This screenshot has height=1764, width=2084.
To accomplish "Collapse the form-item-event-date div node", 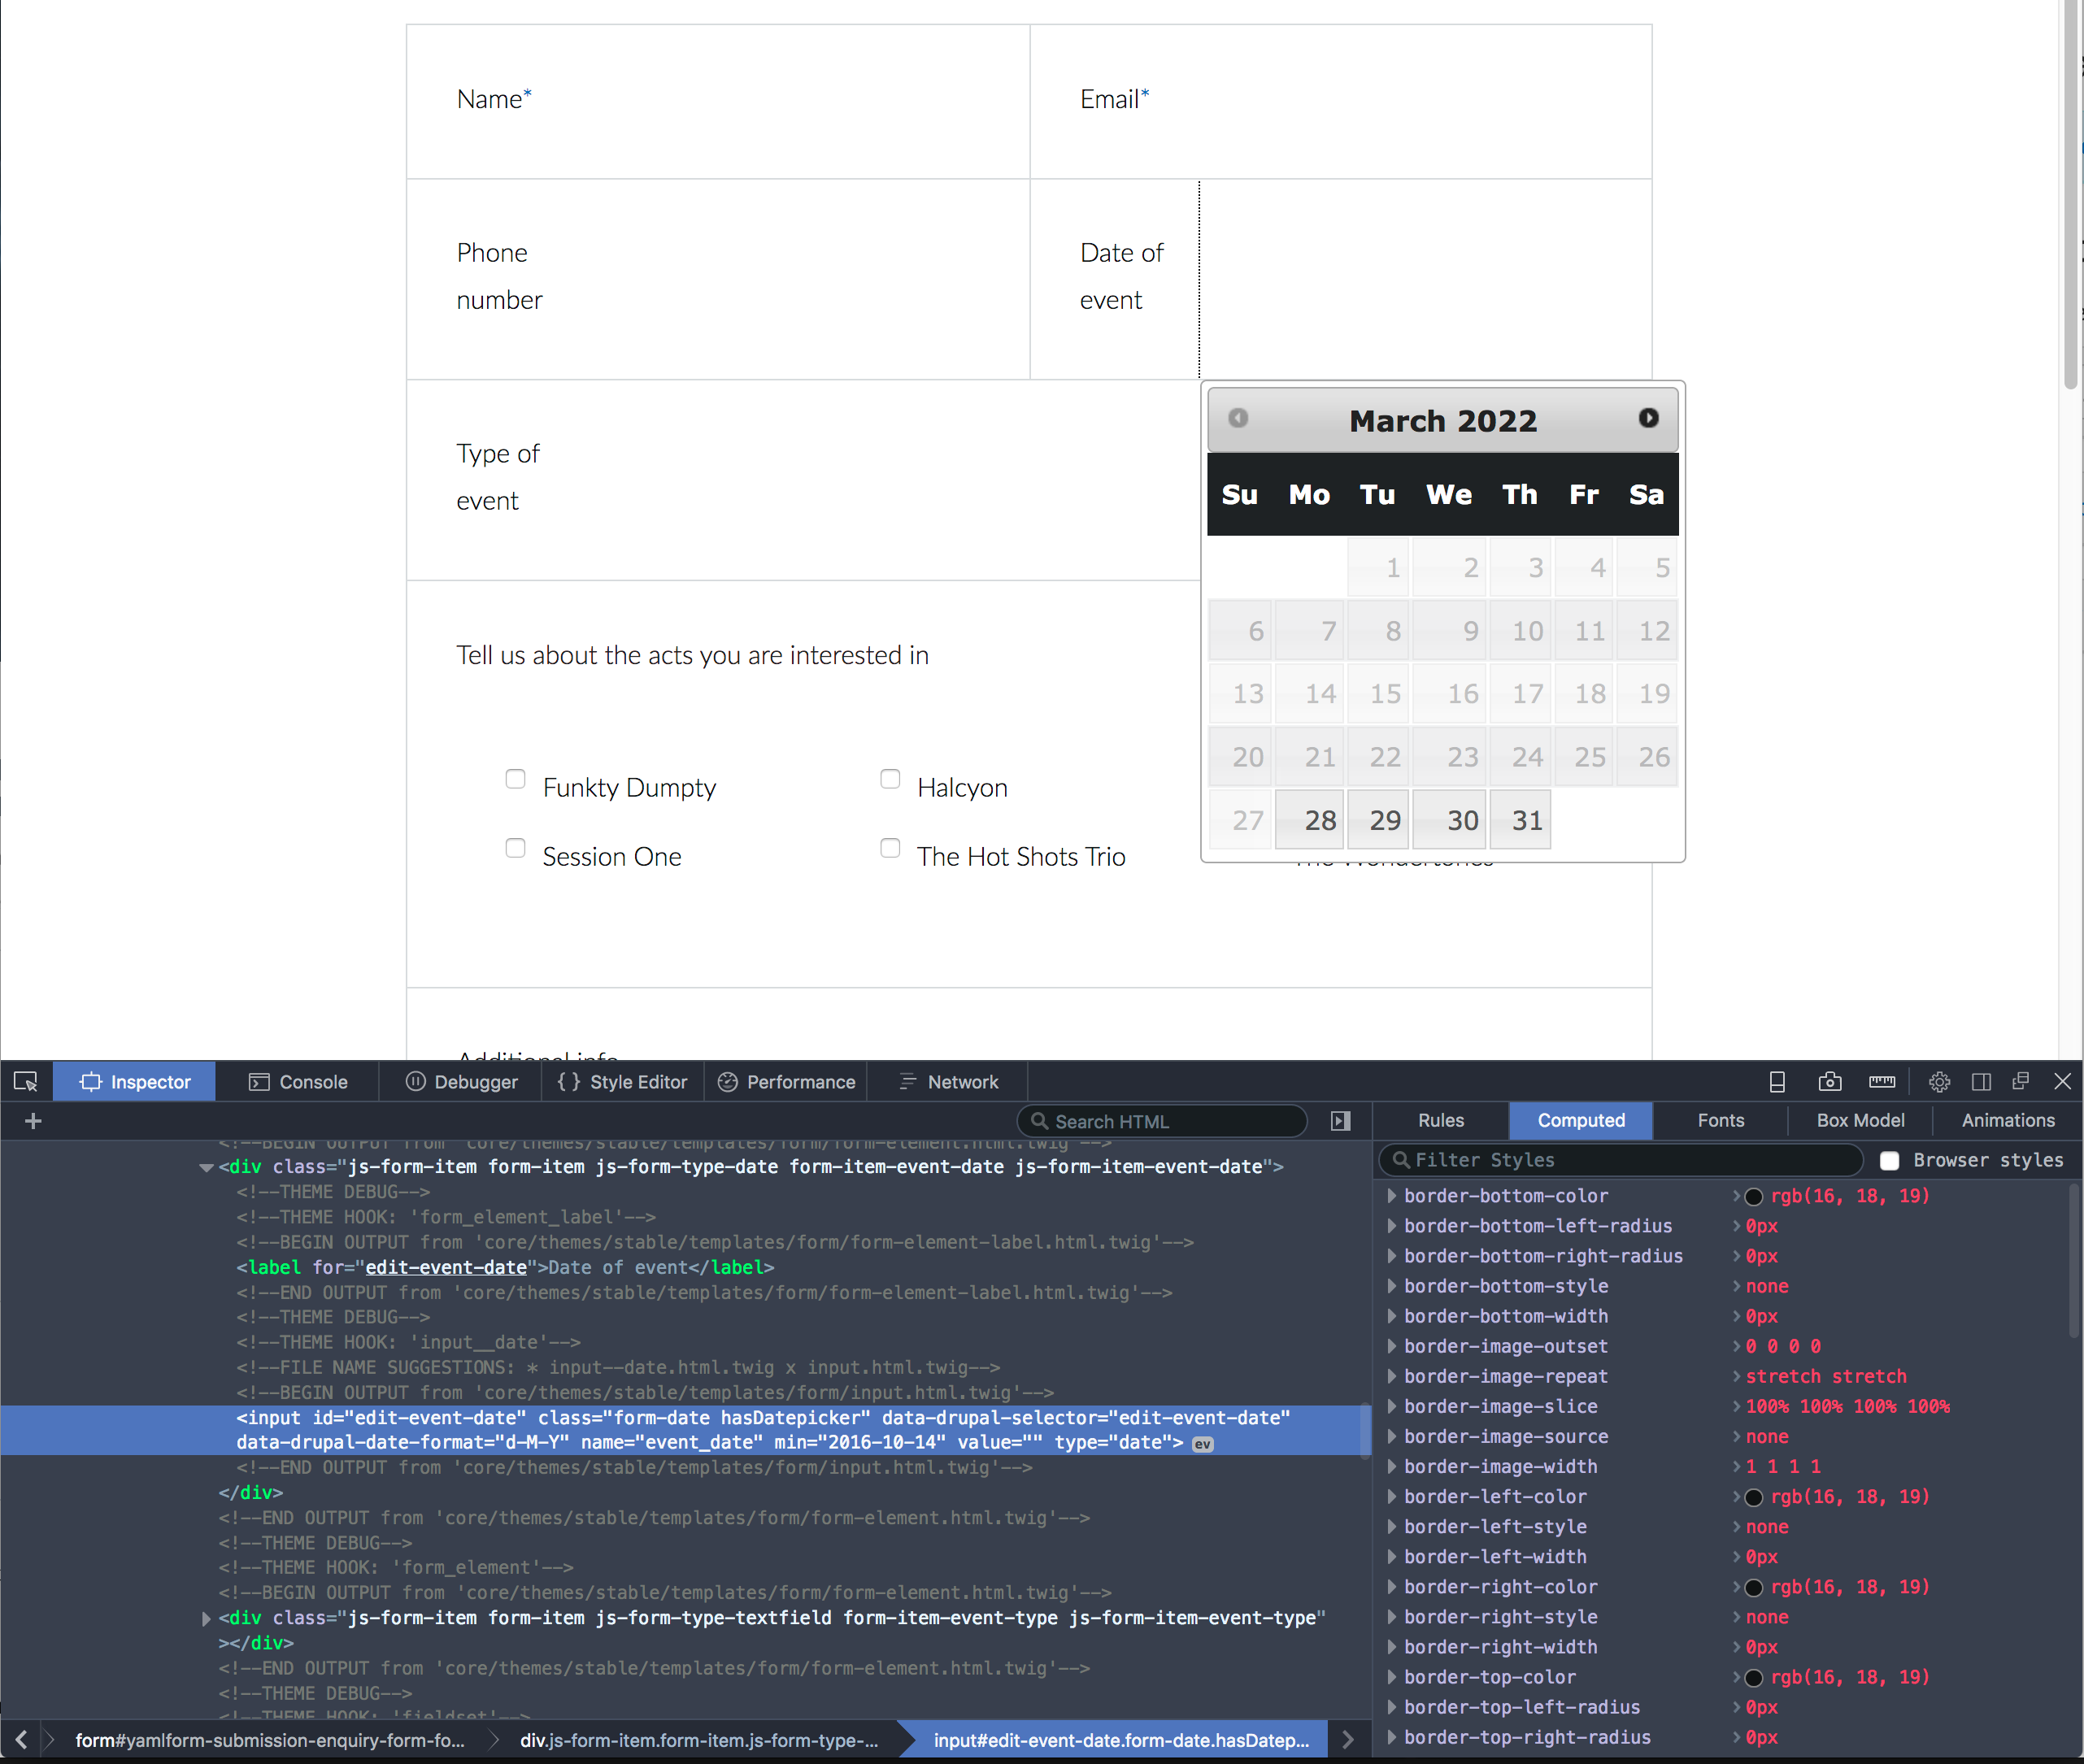I will [206, 1167].
